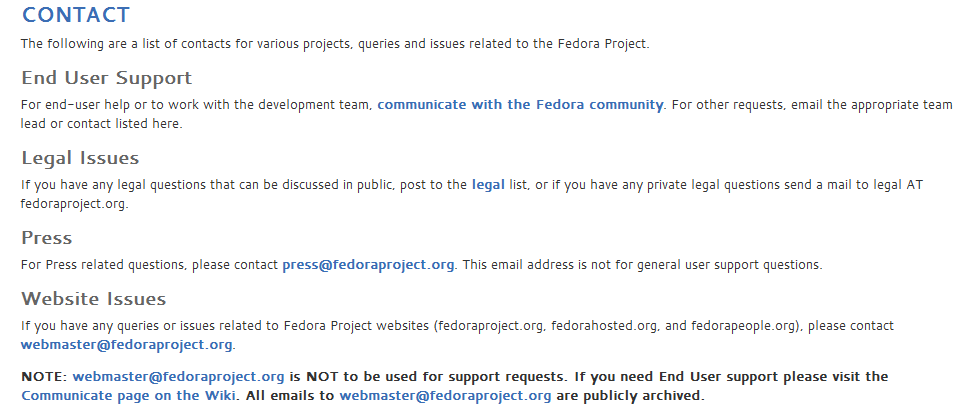Click the 'Legal Issues' heading
This screenshot has height=416, width=965.
(80, 158)
